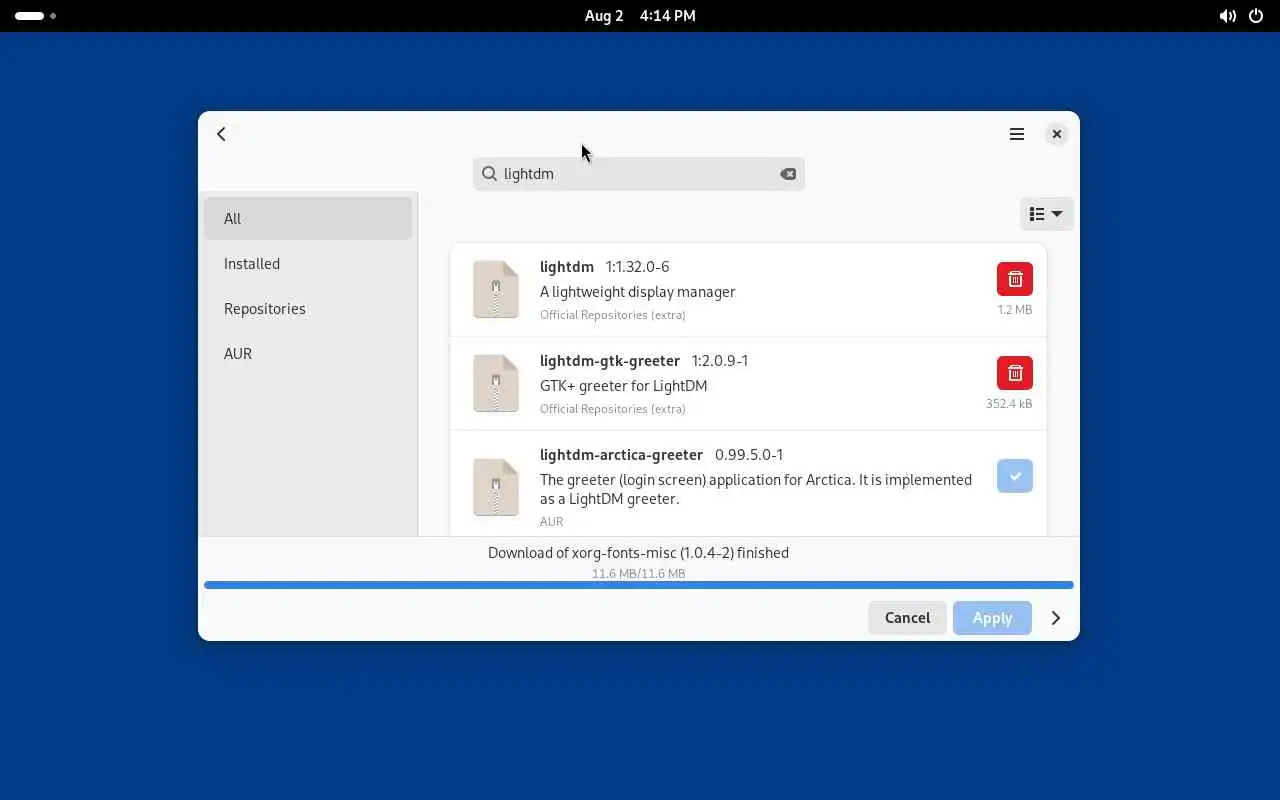Click the 1.2 MB size label
Viewport: 1280px width, 800px height.
tap(1014, 310)
